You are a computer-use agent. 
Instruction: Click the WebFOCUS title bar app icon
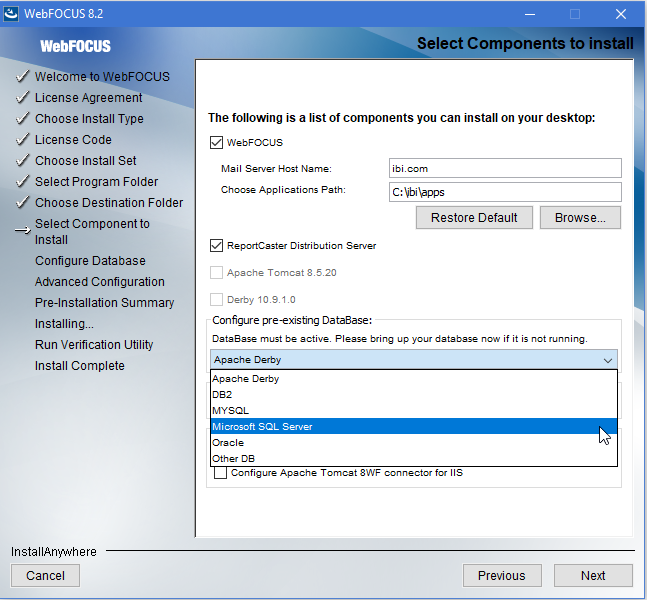coord(11,14)
